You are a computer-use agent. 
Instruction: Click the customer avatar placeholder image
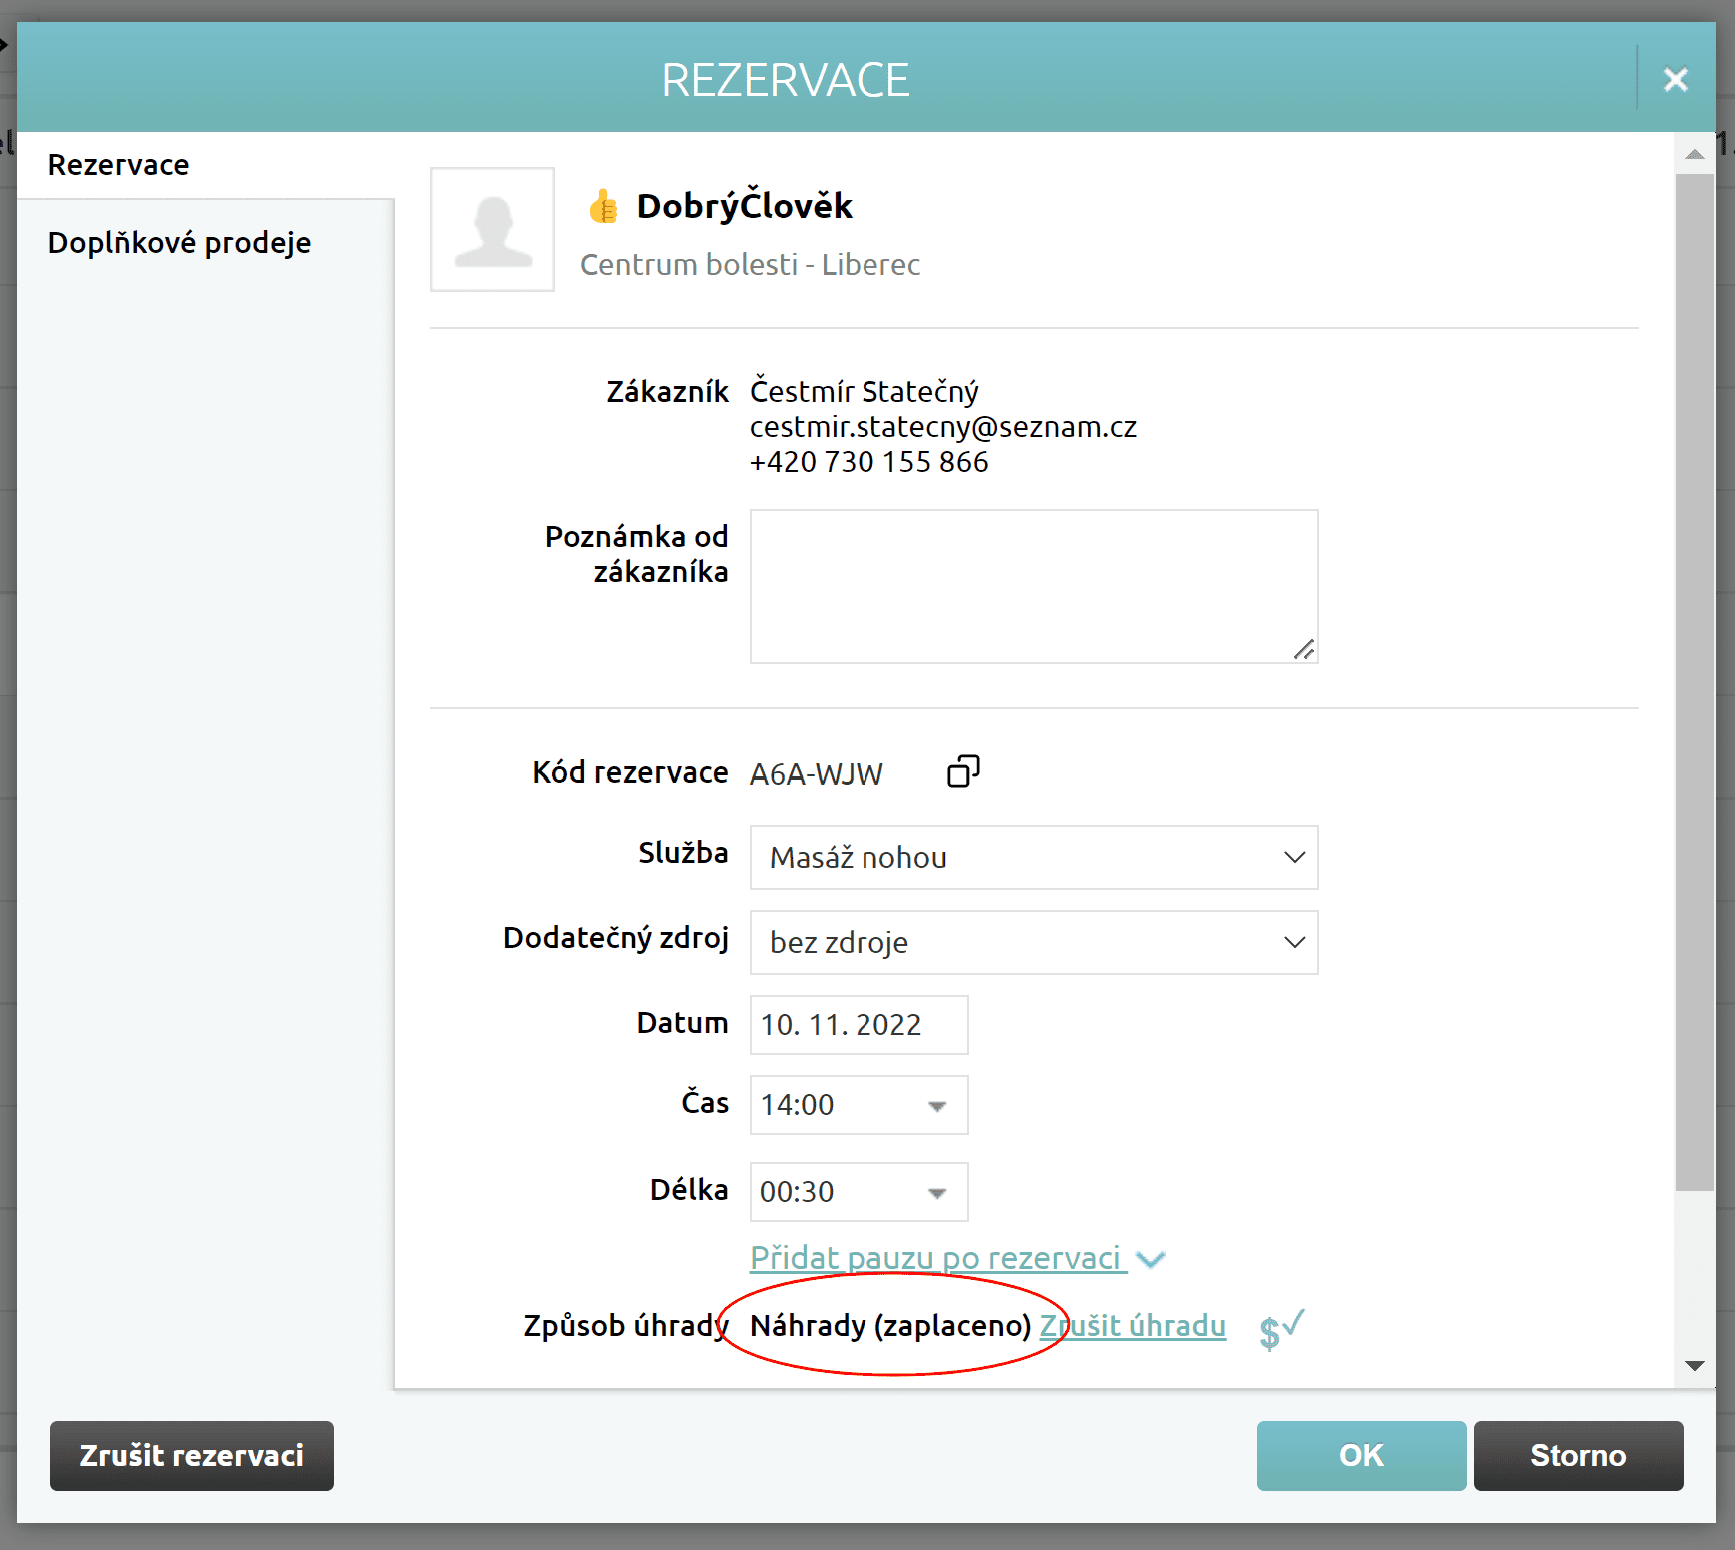click(492, 229)
